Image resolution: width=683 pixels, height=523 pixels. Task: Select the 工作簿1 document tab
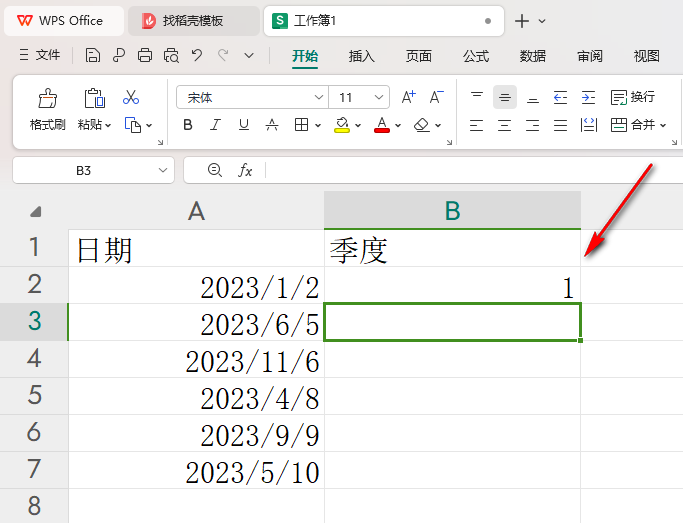(384, 21)
